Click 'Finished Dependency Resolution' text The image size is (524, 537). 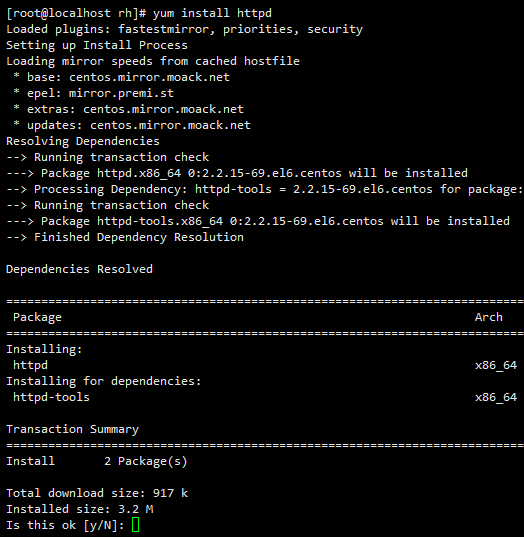(x=139, y=237)
